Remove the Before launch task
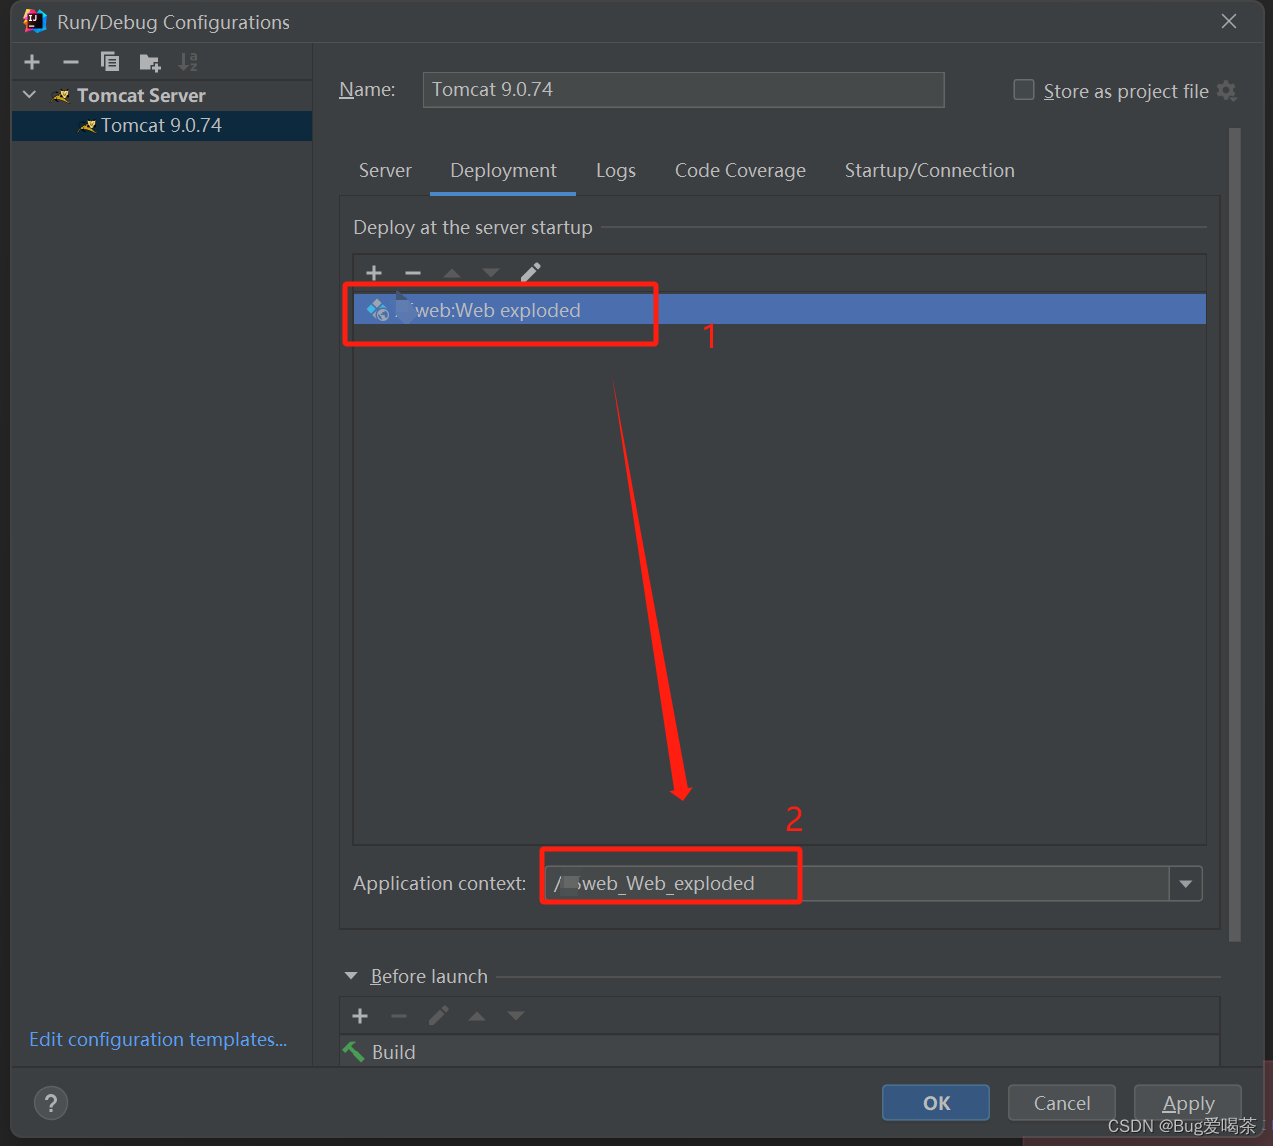 (x=399, y=1016)
